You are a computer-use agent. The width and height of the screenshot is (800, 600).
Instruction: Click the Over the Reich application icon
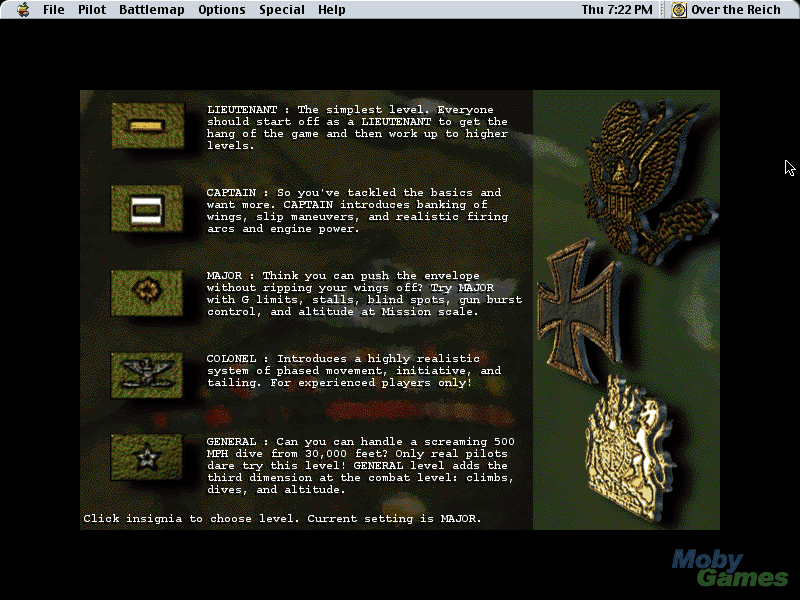pos(679,10)
